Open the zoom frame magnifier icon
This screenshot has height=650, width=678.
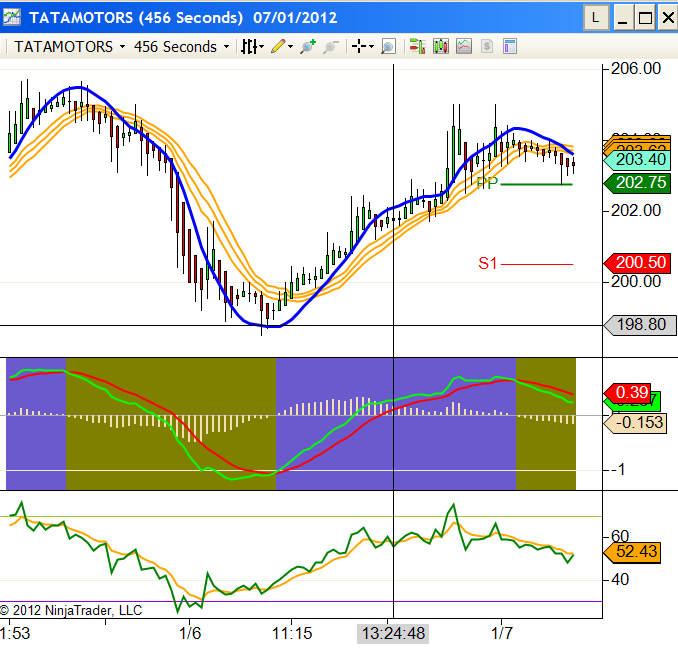coord(388,46)
